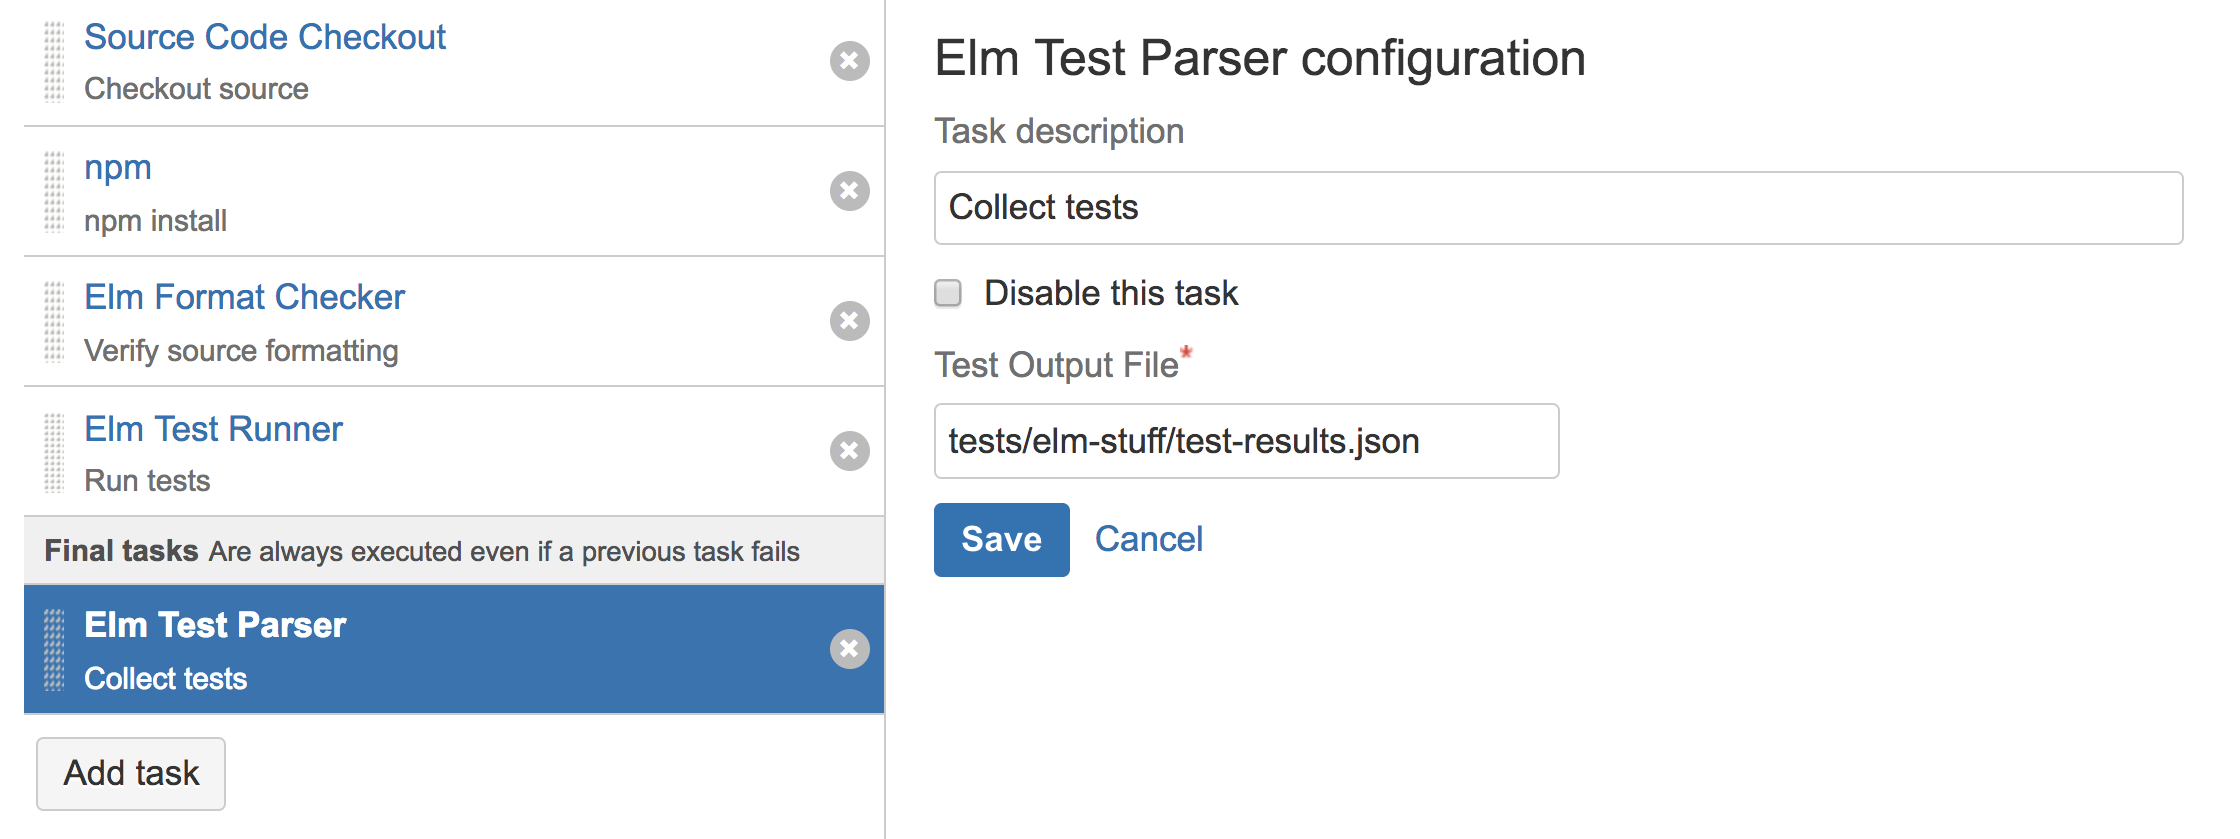Remove the Elm Test Parser task

point(849,649)
